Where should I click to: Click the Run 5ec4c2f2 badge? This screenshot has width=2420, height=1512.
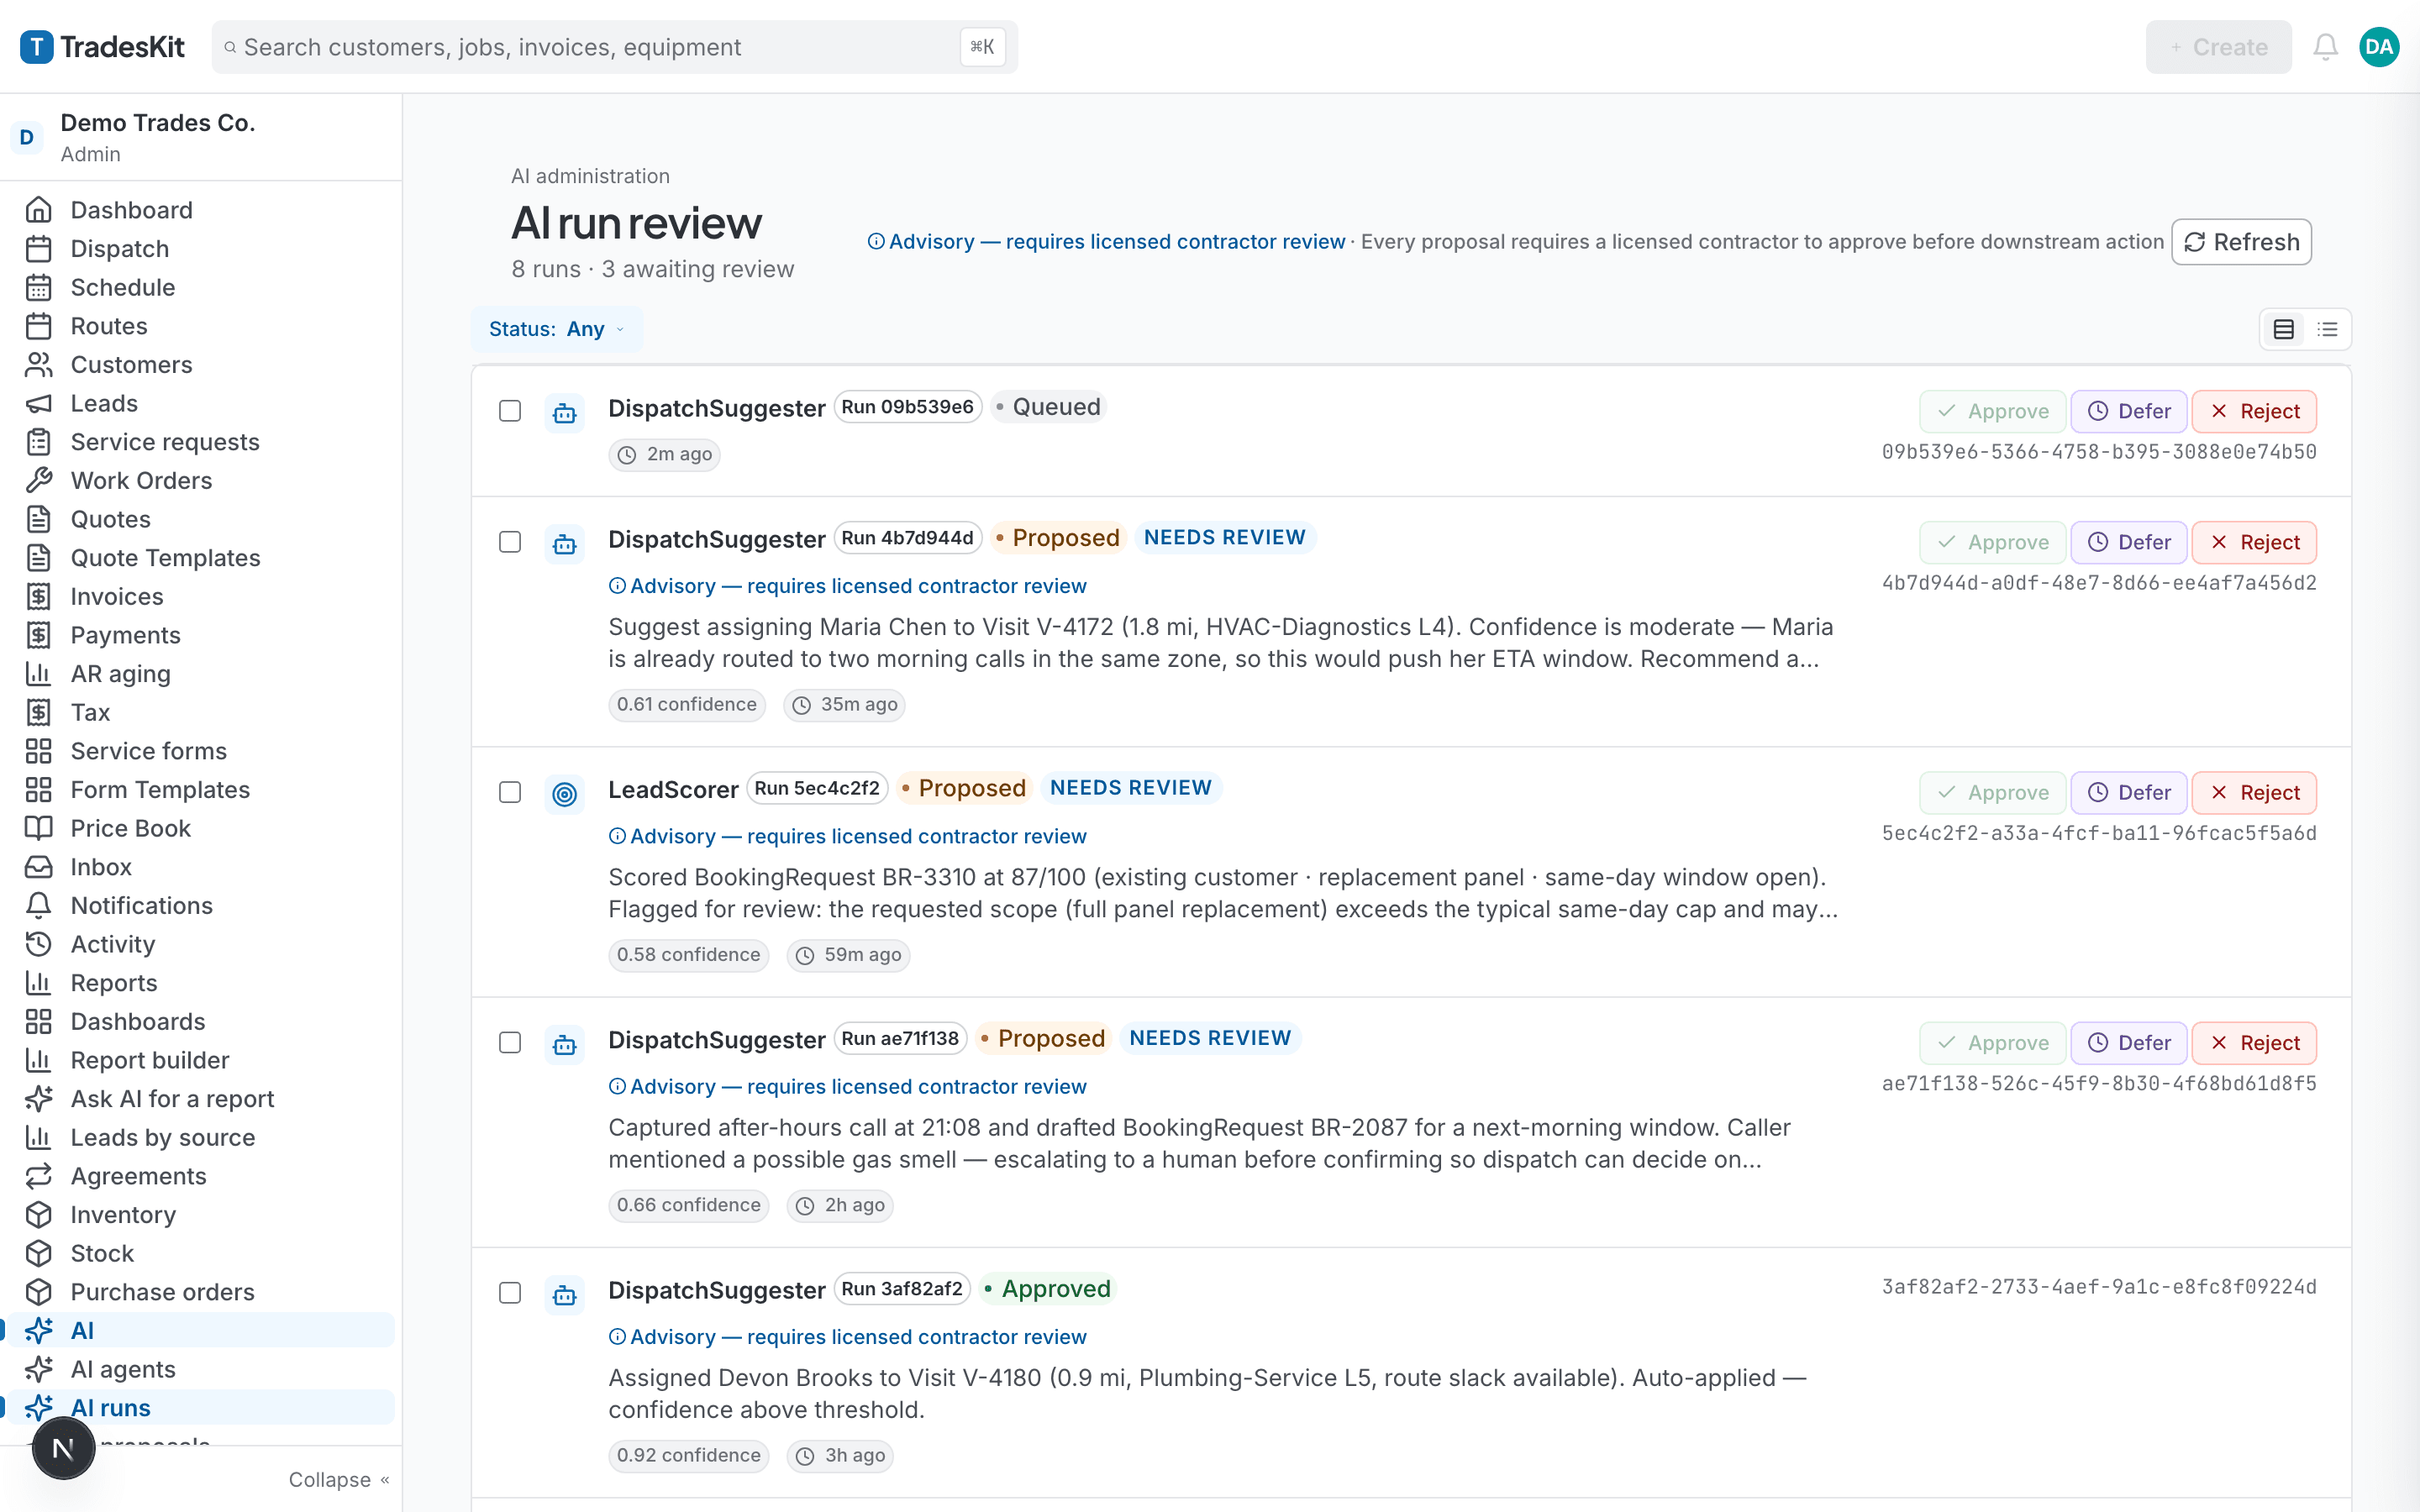[x=816, y=788]
